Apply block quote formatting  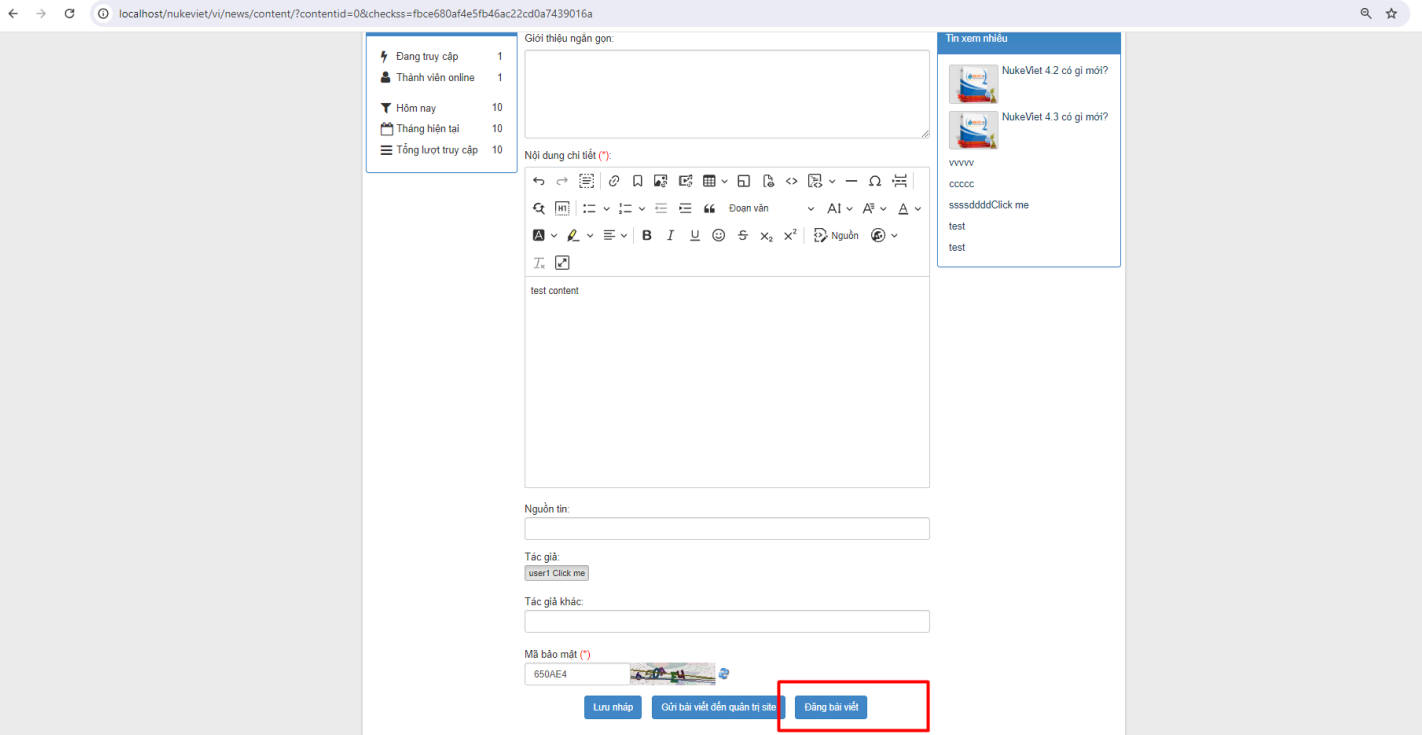[710, 208]
